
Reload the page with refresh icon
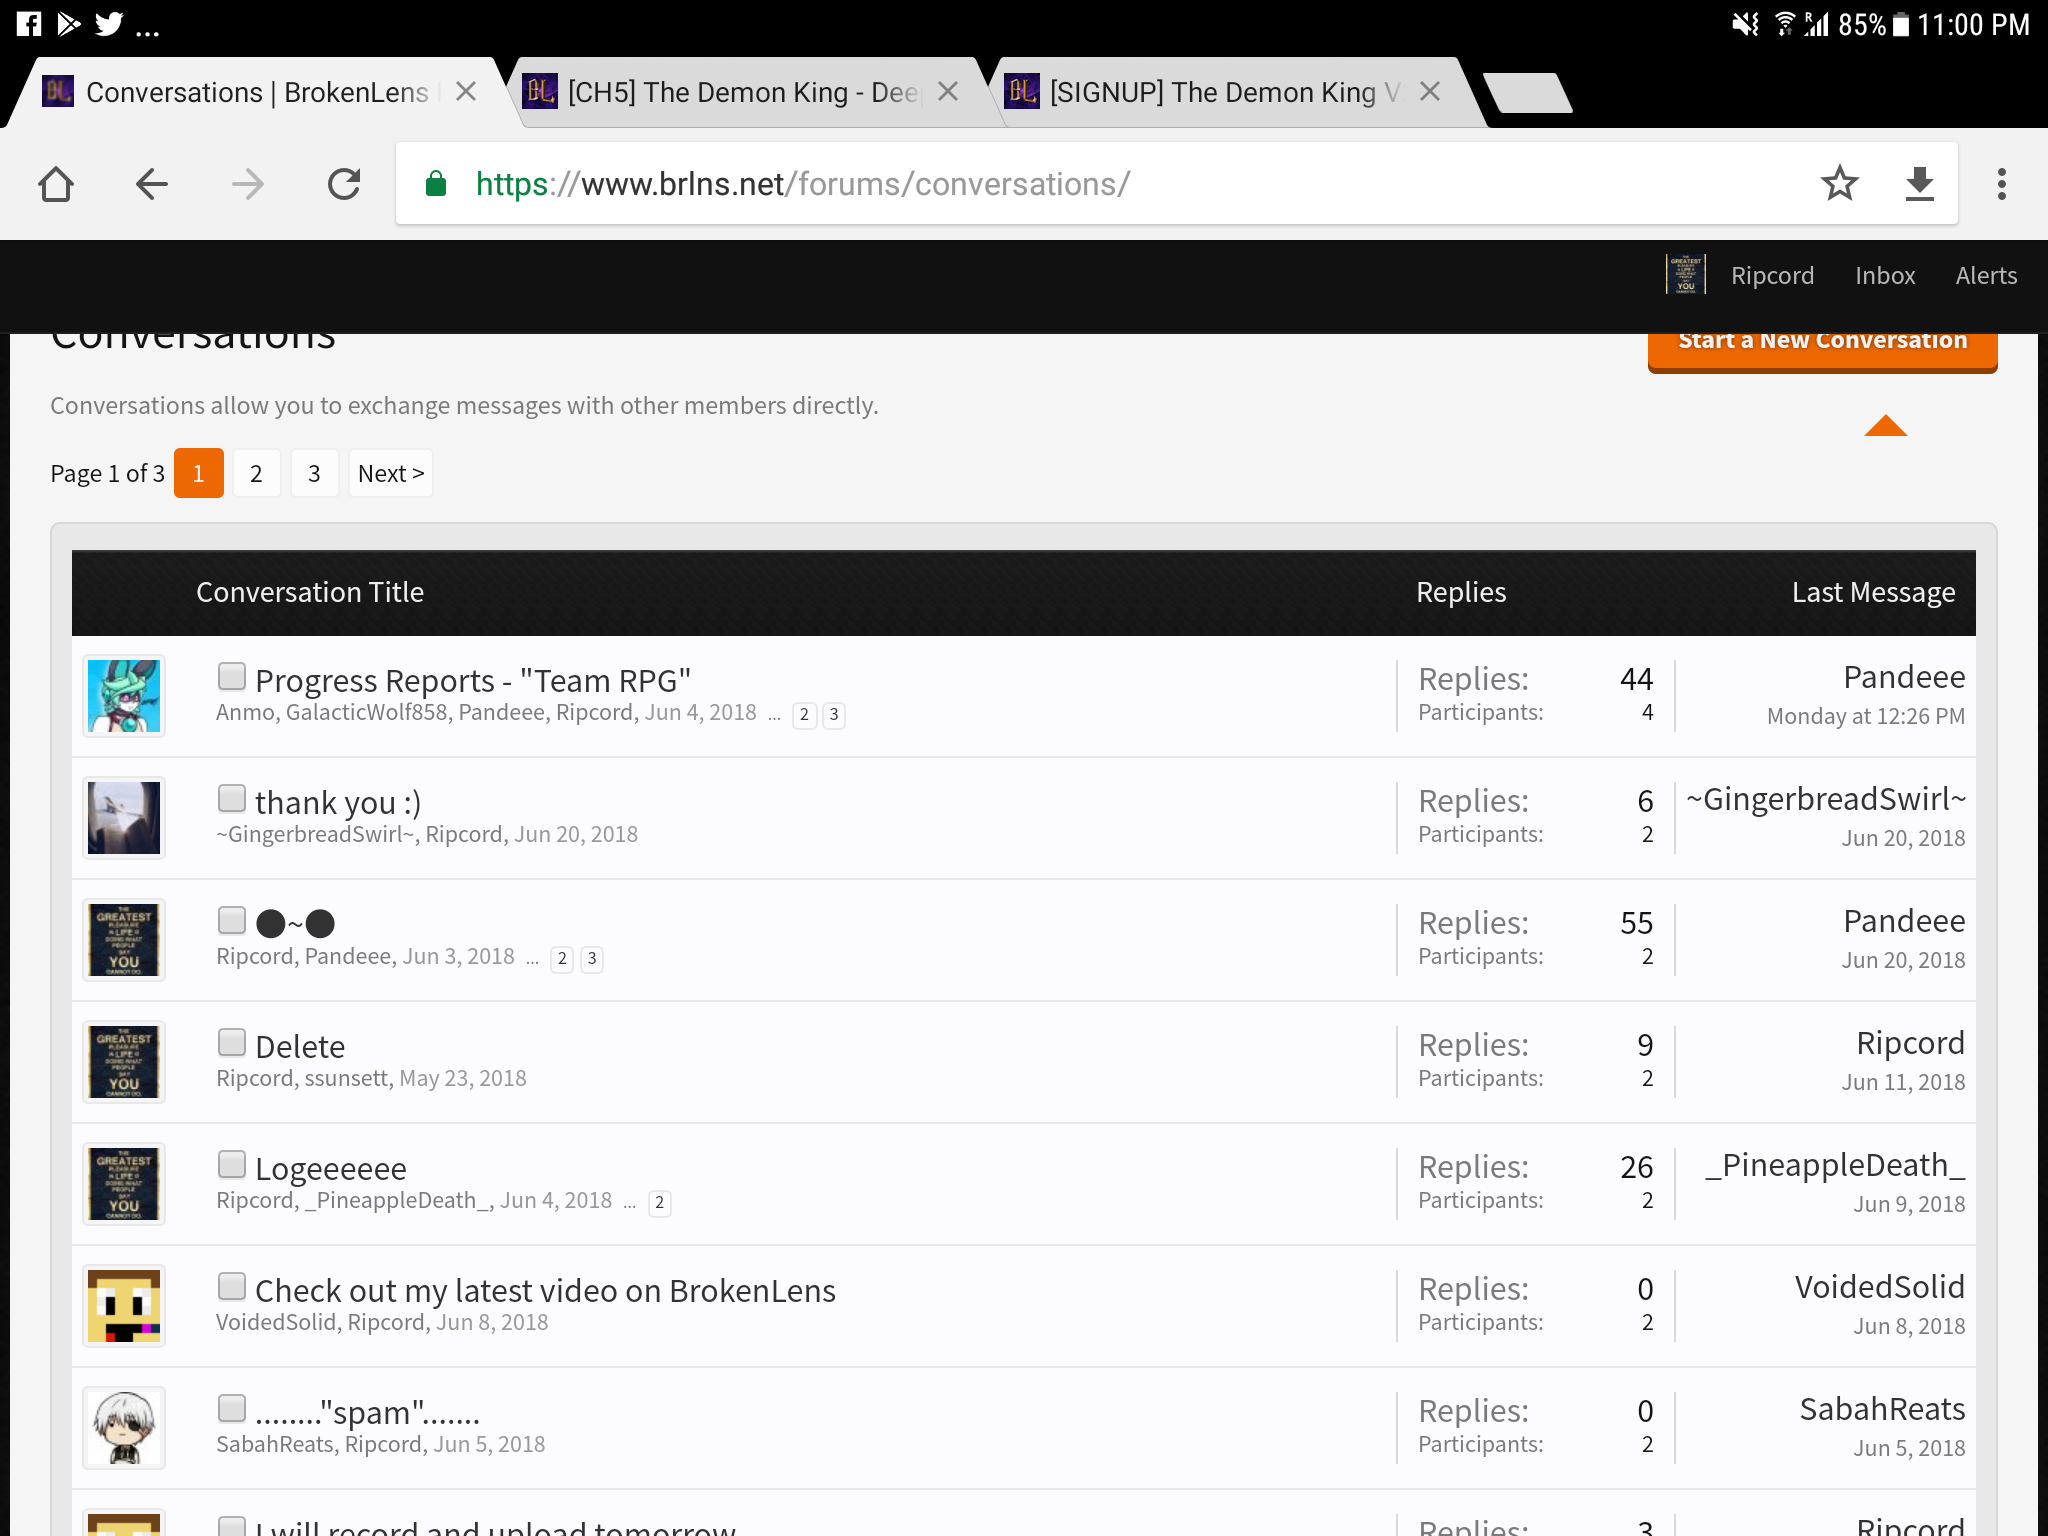(344, 184)
